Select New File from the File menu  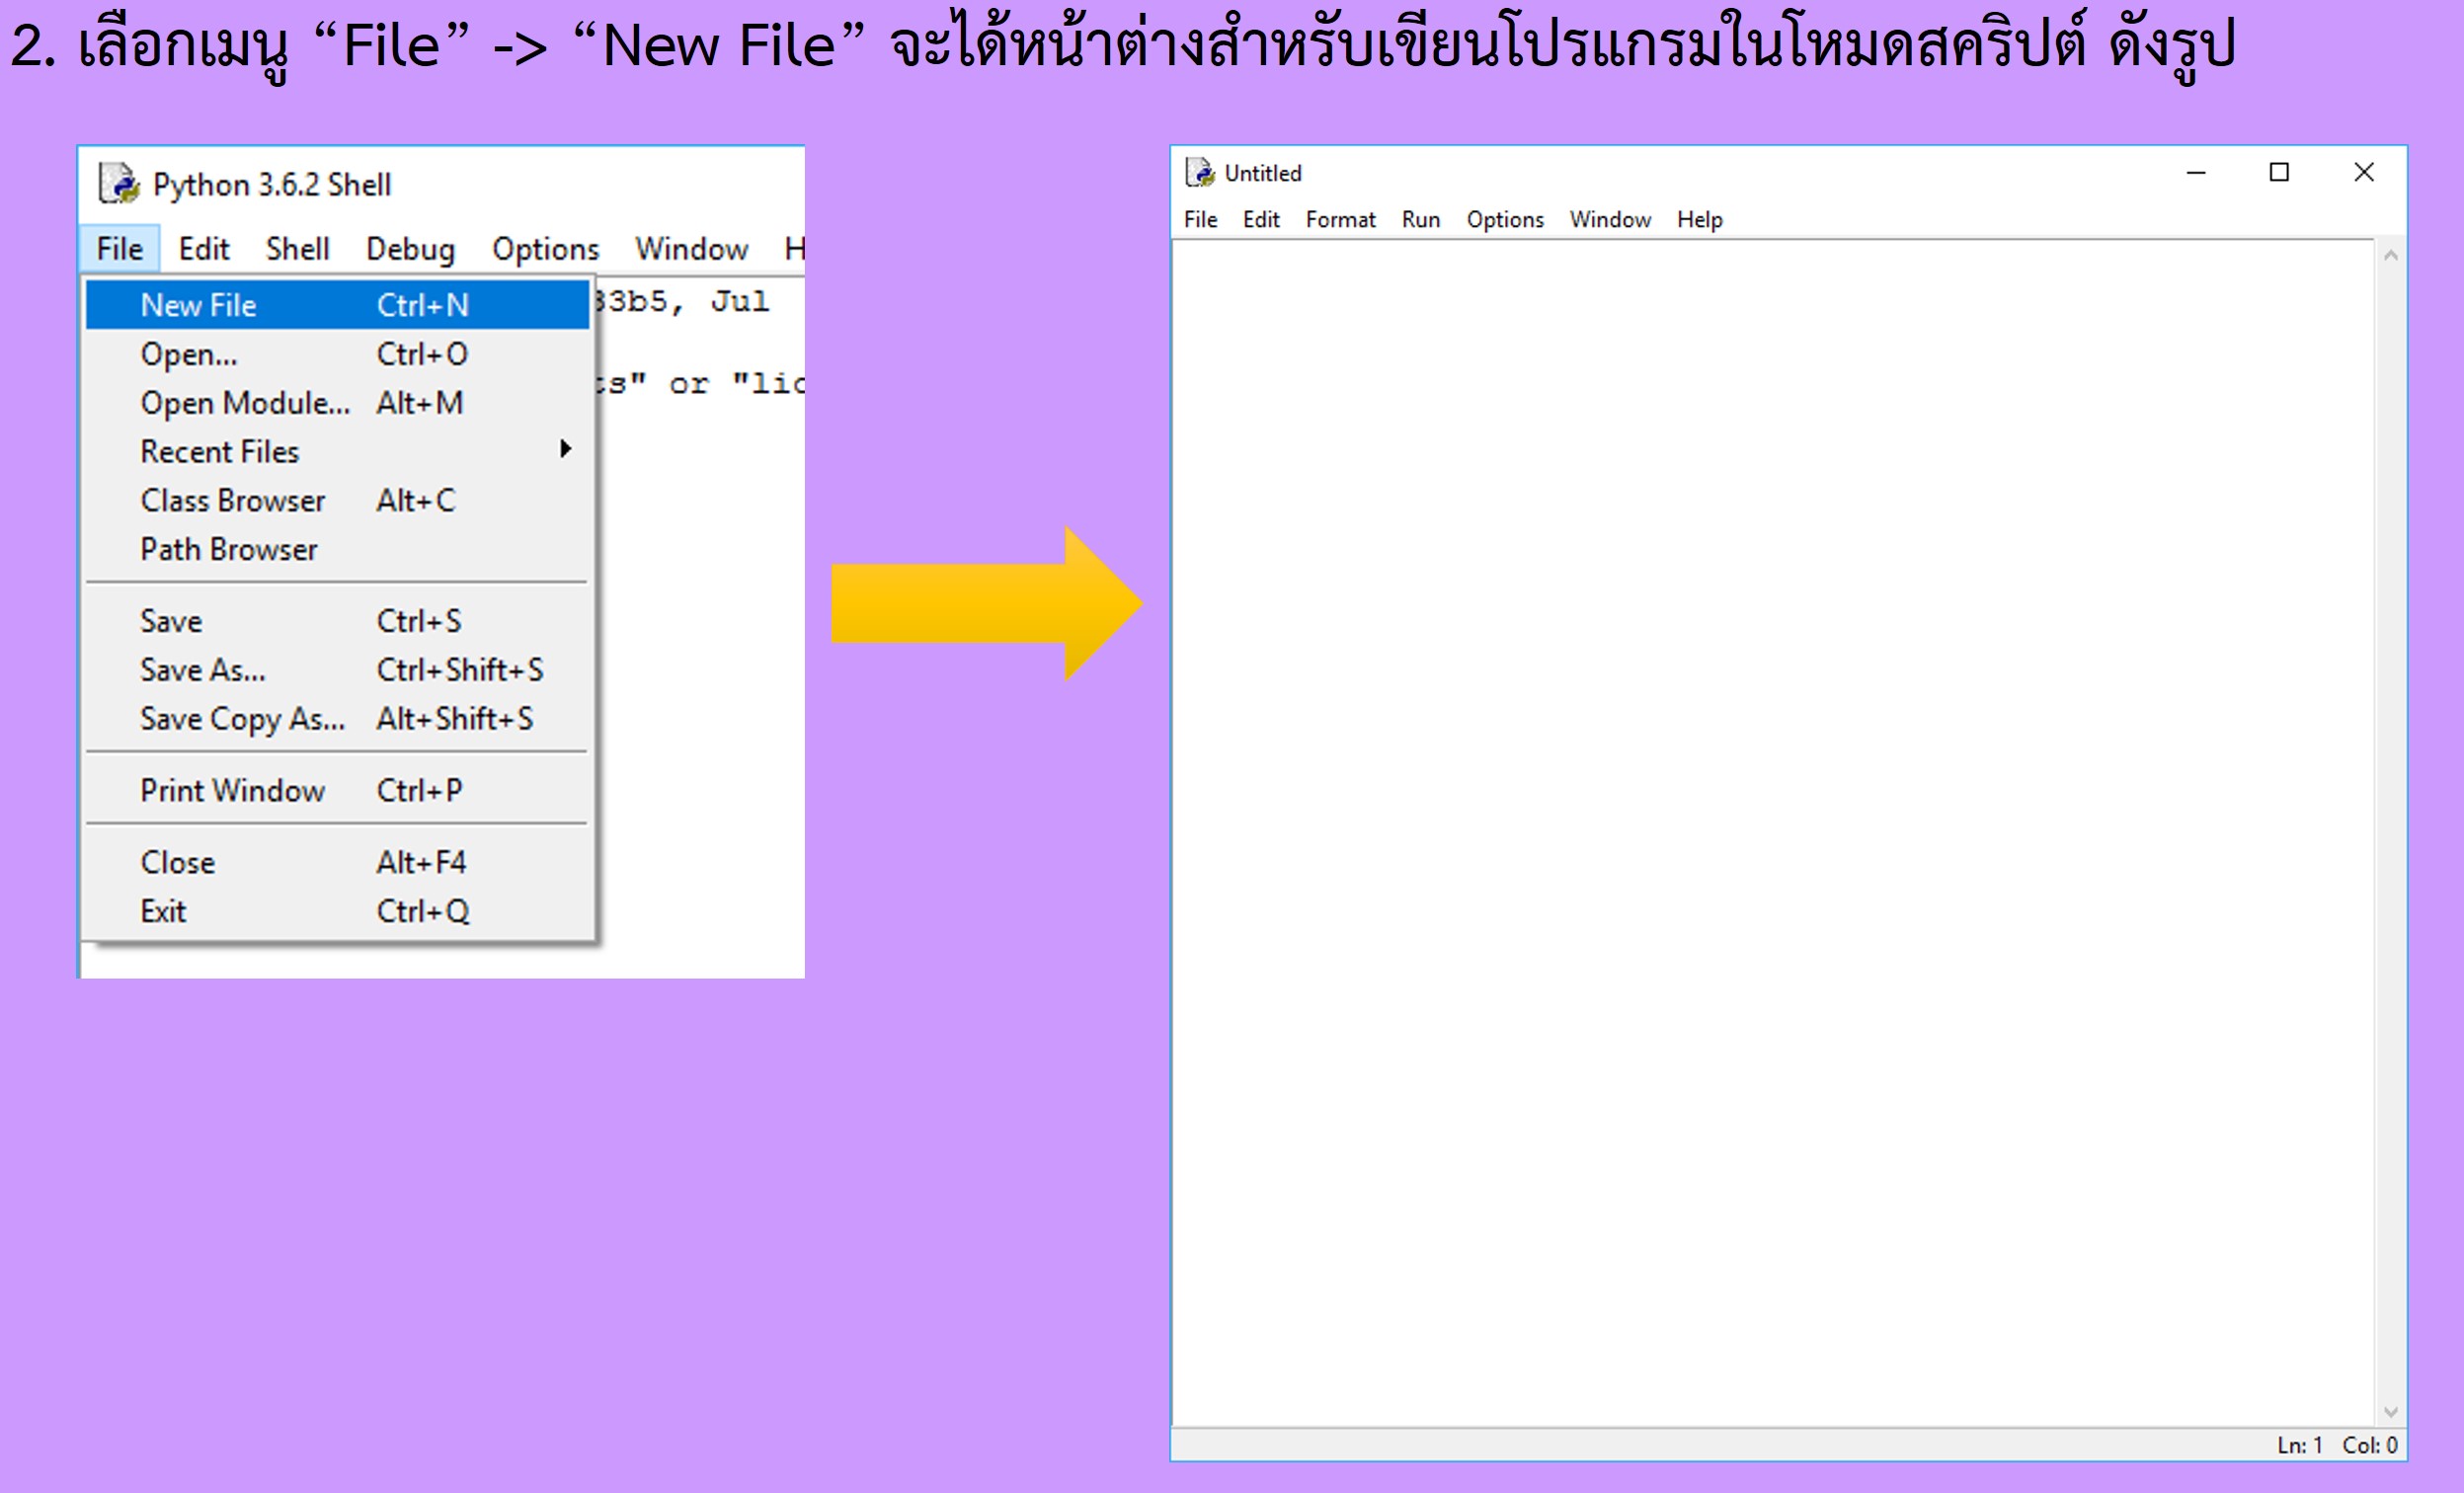199,305
